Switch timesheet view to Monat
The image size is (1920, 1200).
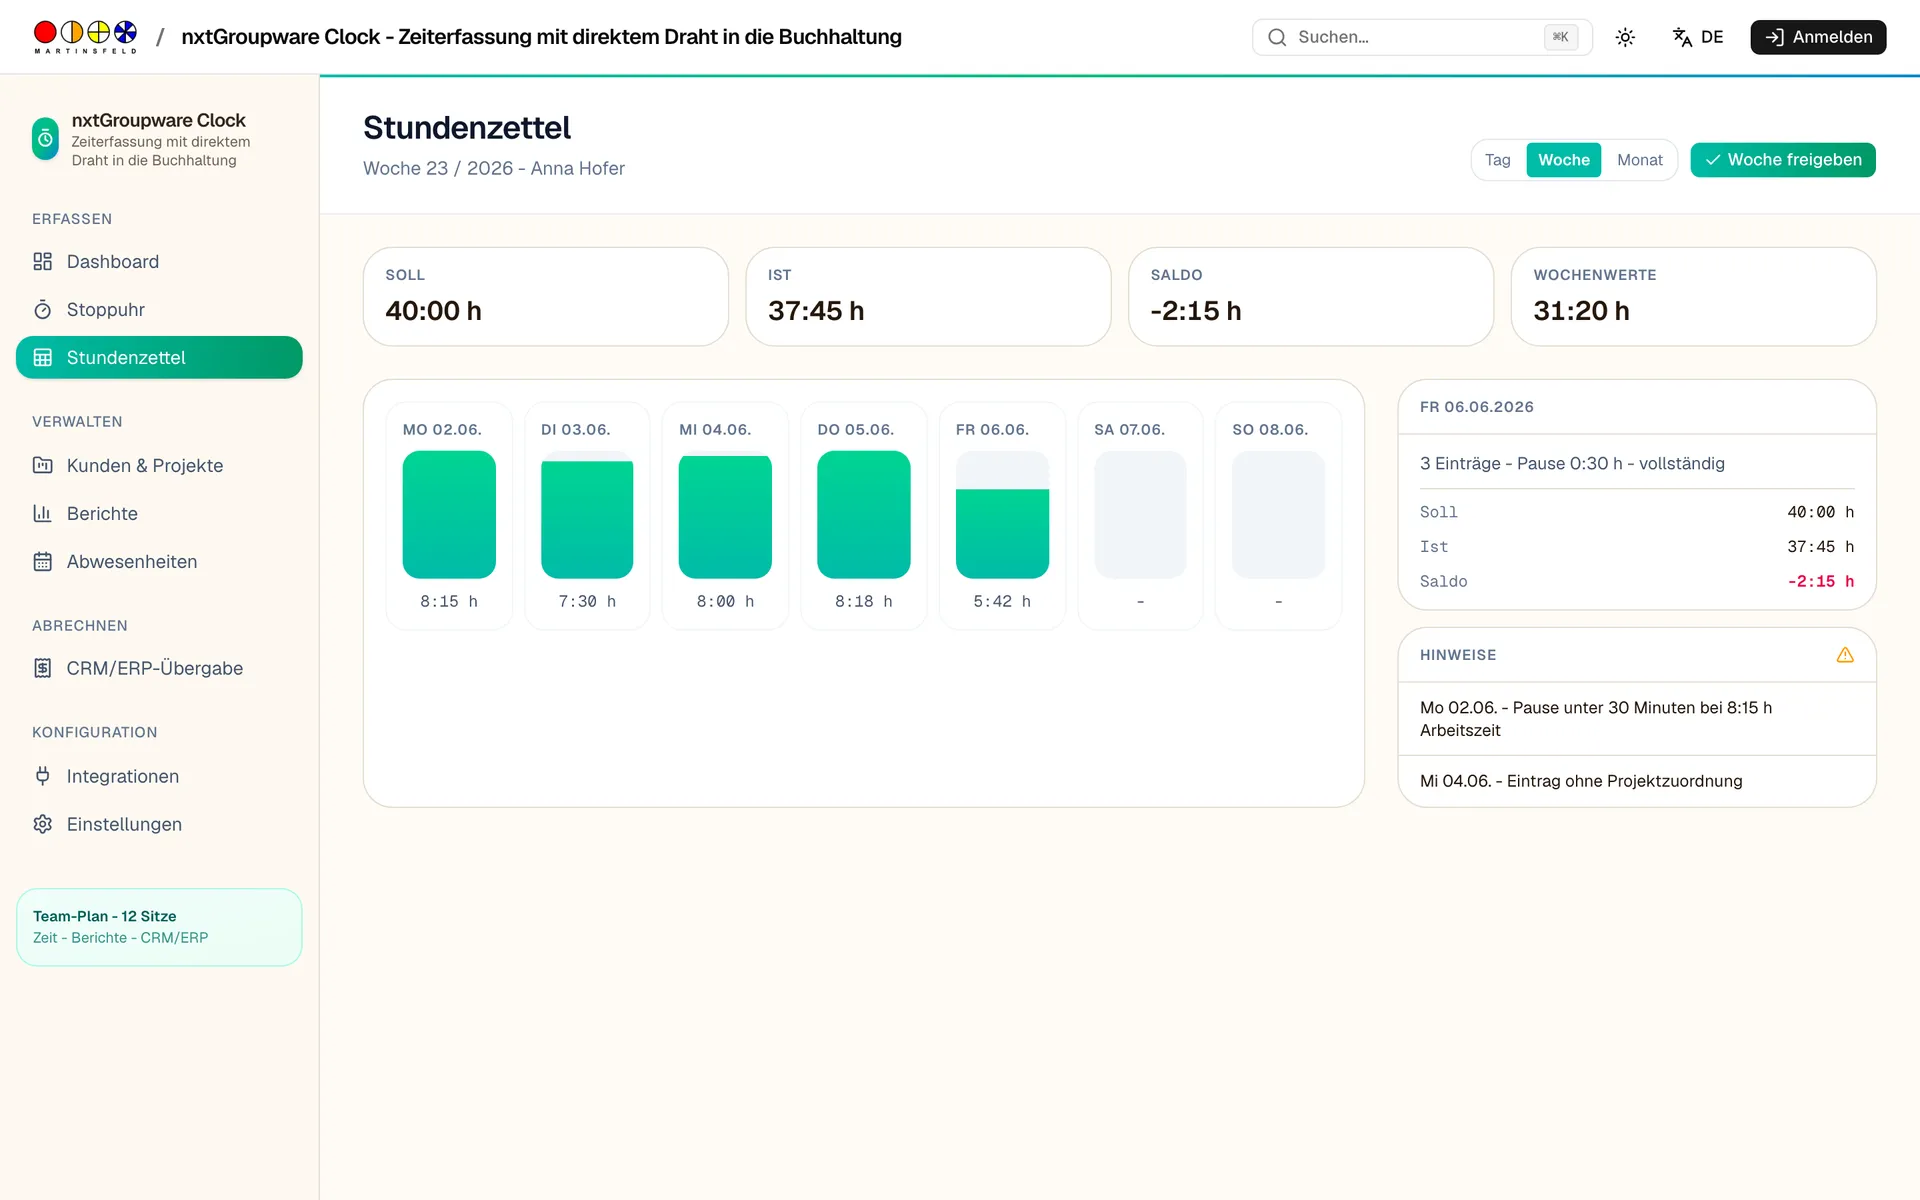(1639, 160)
